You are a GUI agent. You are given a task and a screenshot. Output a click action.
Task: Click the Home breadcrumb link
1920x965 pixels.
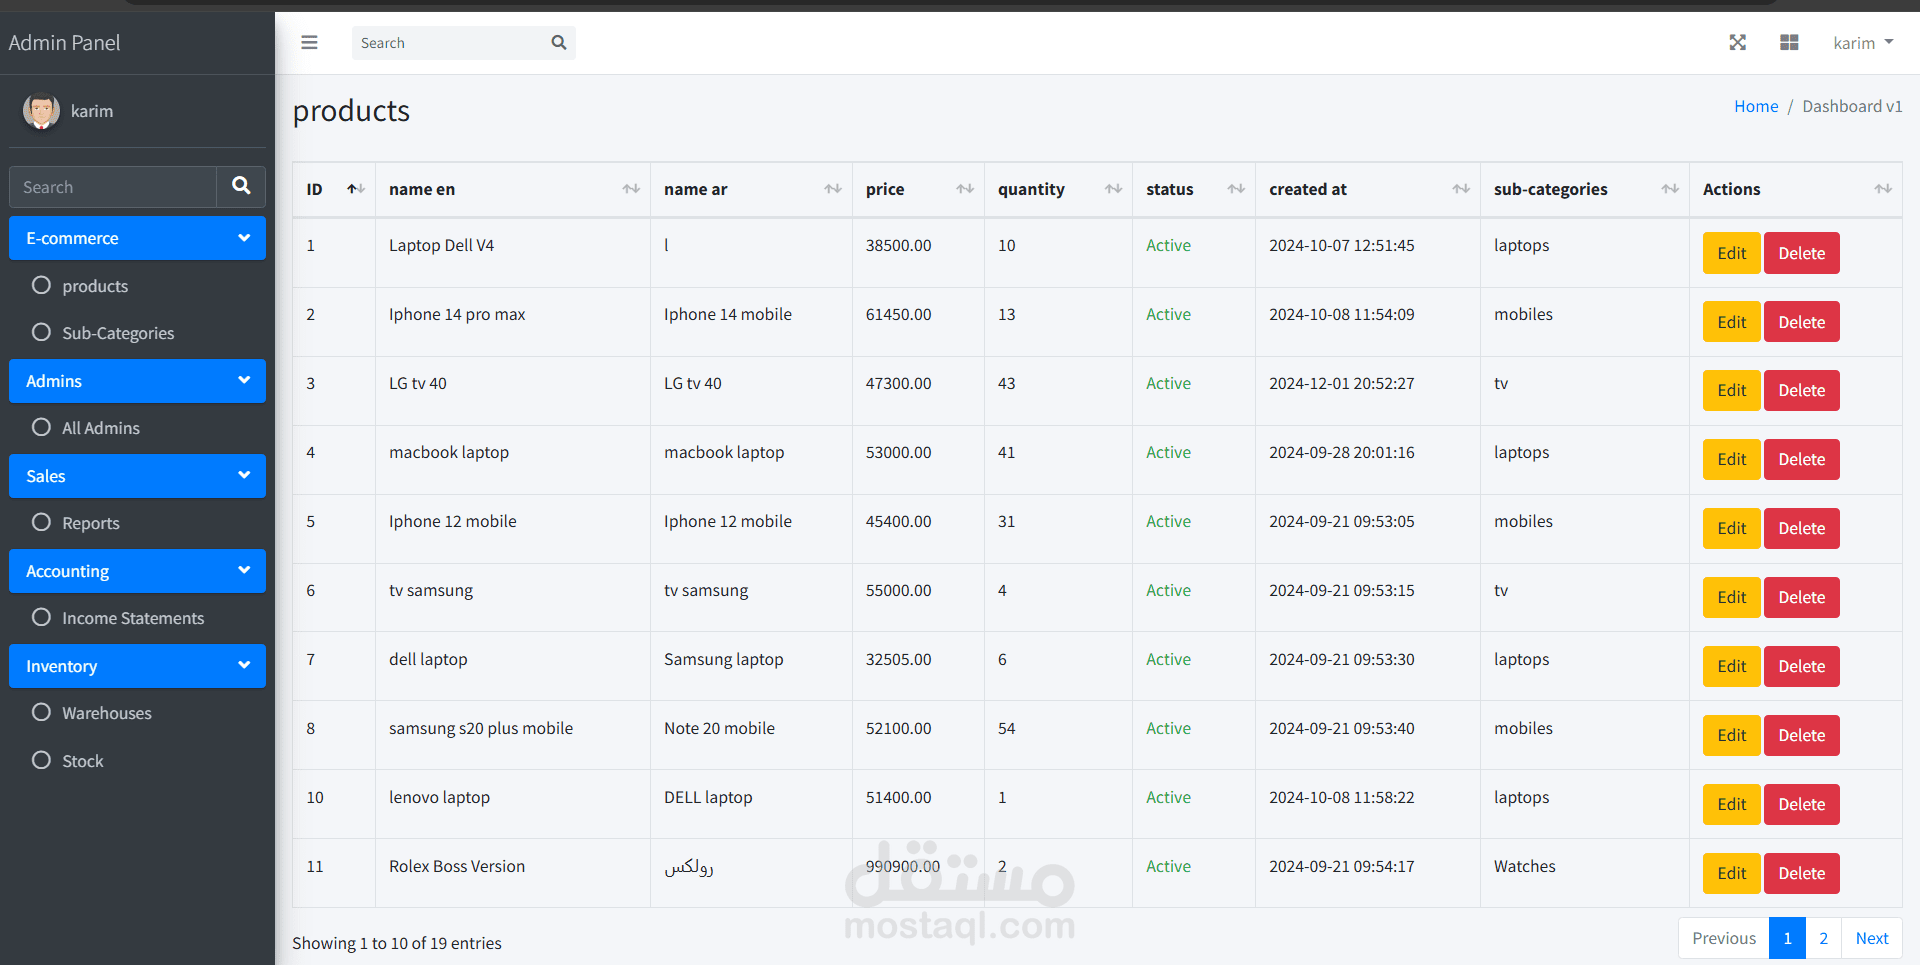click(1756, 106)
